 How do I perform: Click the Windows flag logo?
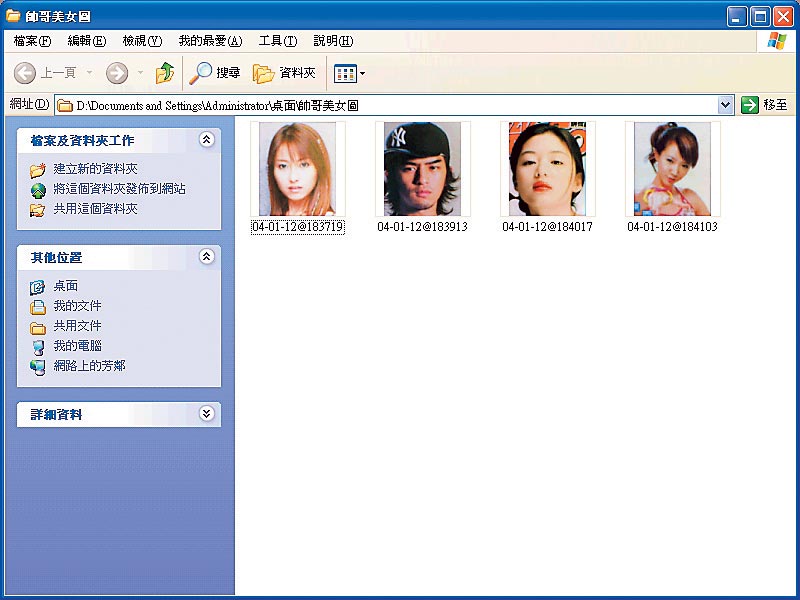[777, 41]
